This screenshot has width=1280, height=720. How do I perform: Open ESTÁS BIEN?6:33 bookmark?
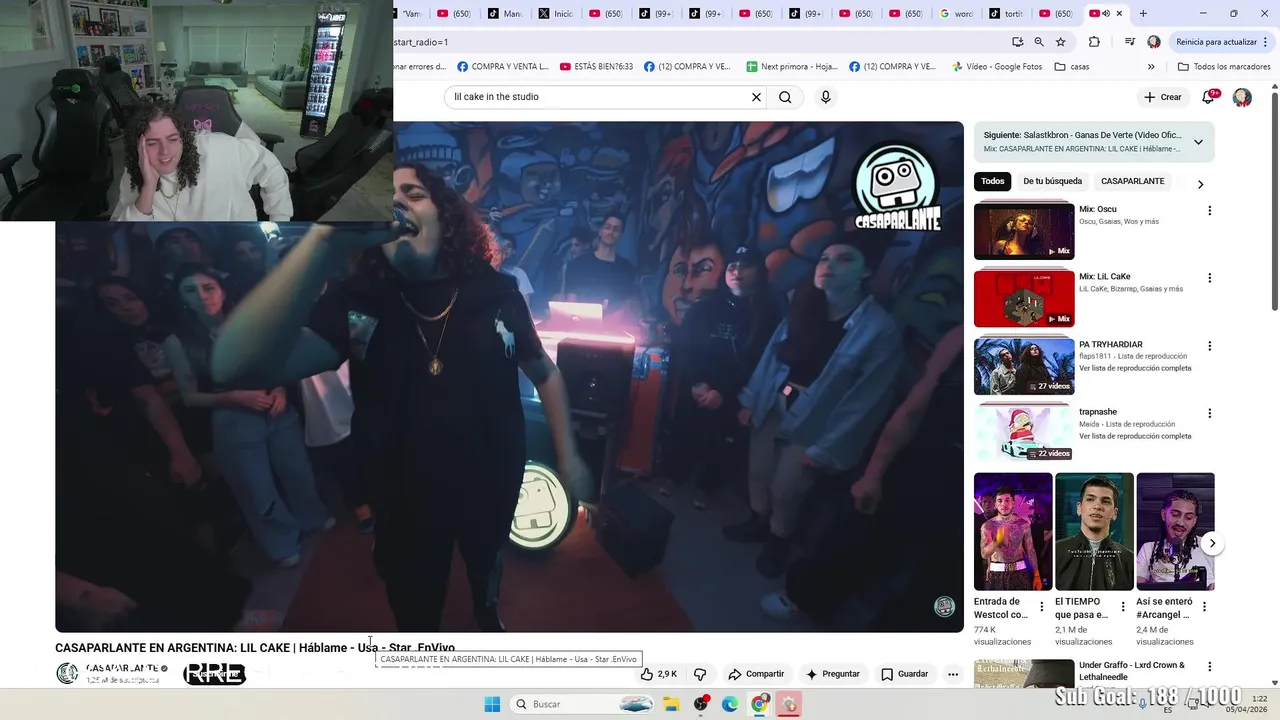point(596,67)
